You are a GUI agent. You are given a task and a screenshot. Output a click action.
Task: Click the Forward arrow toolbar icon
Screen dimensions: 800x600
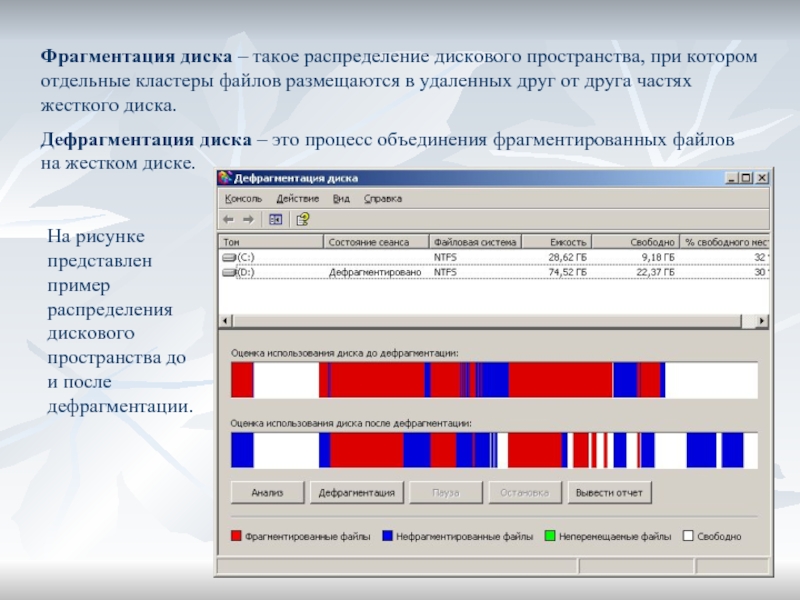pyautogui.click(x=248, y=219)
